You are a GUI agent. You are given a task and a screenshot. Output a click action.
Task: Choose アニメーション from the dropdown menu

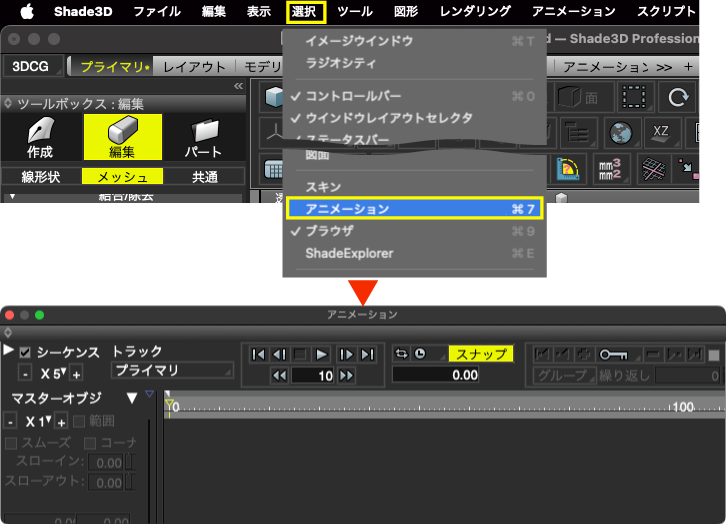tap(414, 209)
